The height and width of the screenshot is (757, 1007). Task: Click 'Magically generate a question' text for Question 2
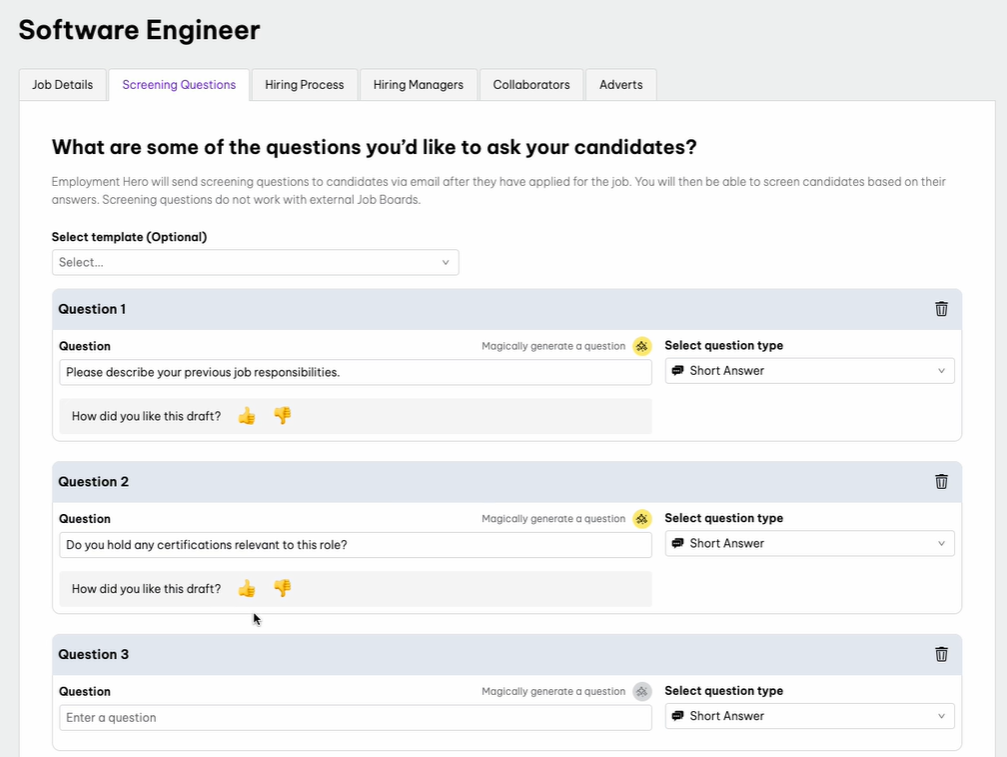coord(554,519)
